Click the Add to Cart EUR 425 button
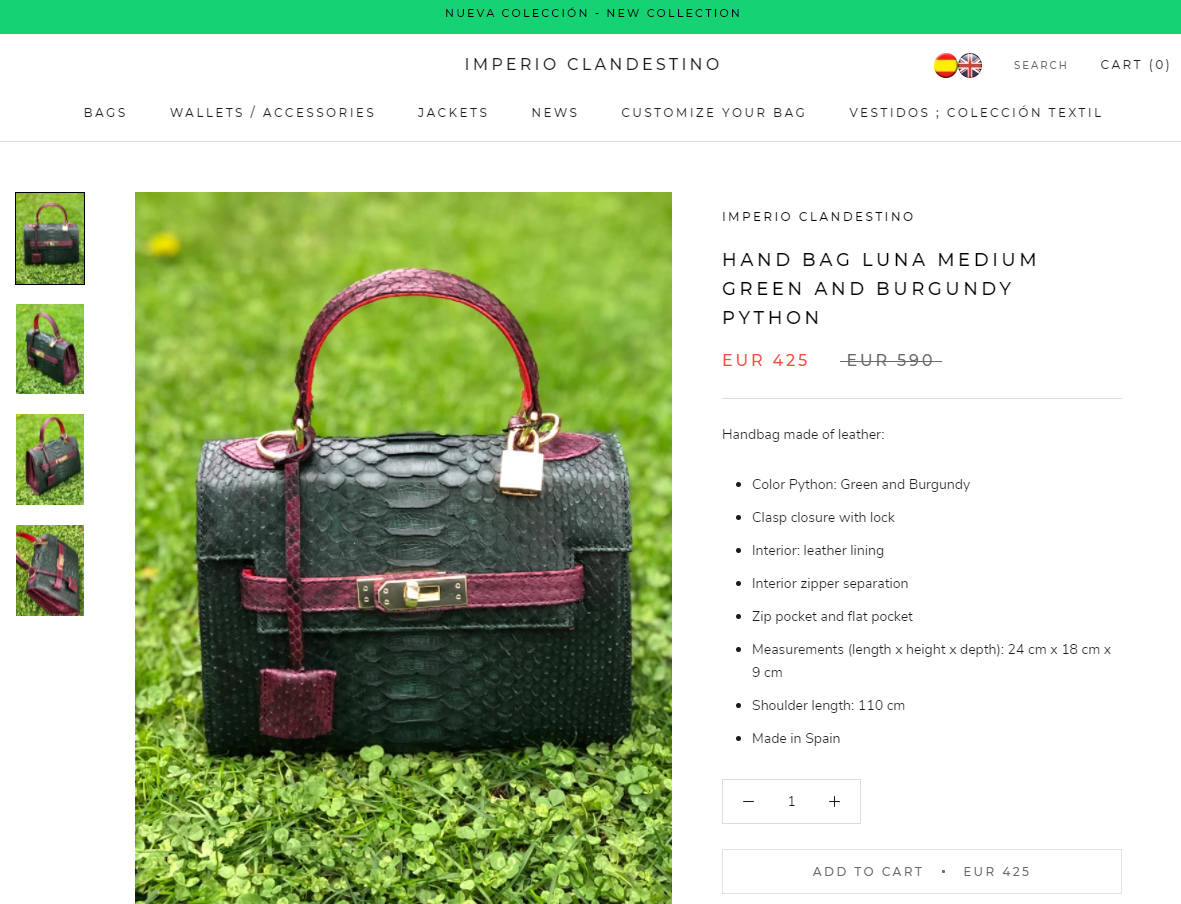The width and height of the screenshot is (1181, 904). (921, 872)
